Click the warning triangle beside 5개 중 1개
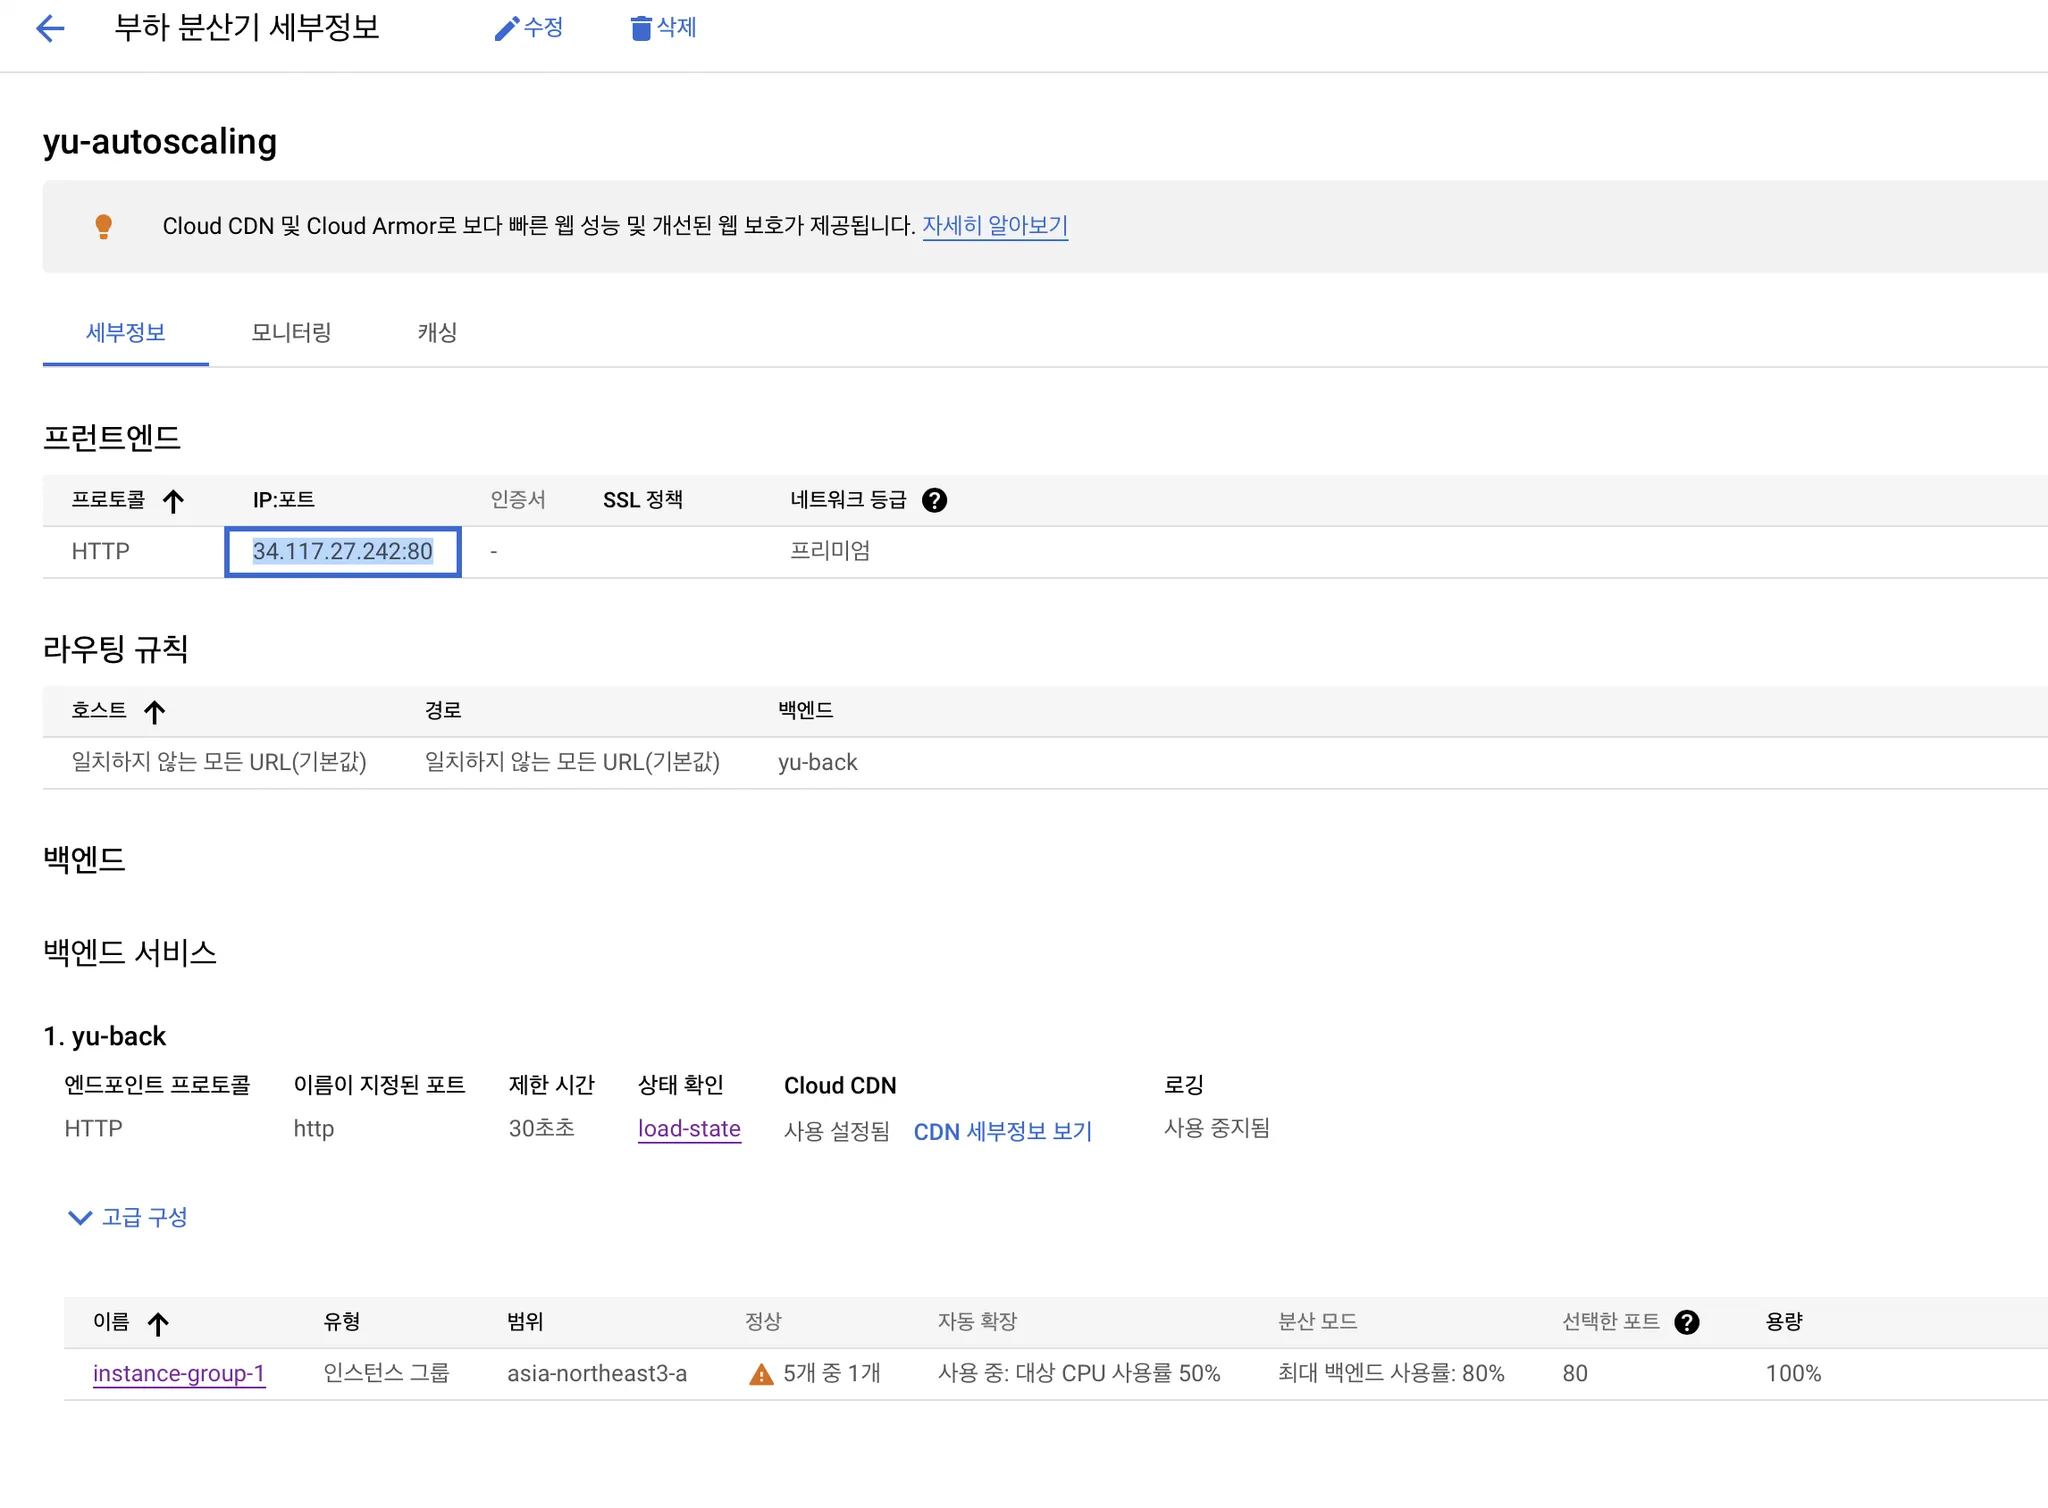 pos(761,1375)
